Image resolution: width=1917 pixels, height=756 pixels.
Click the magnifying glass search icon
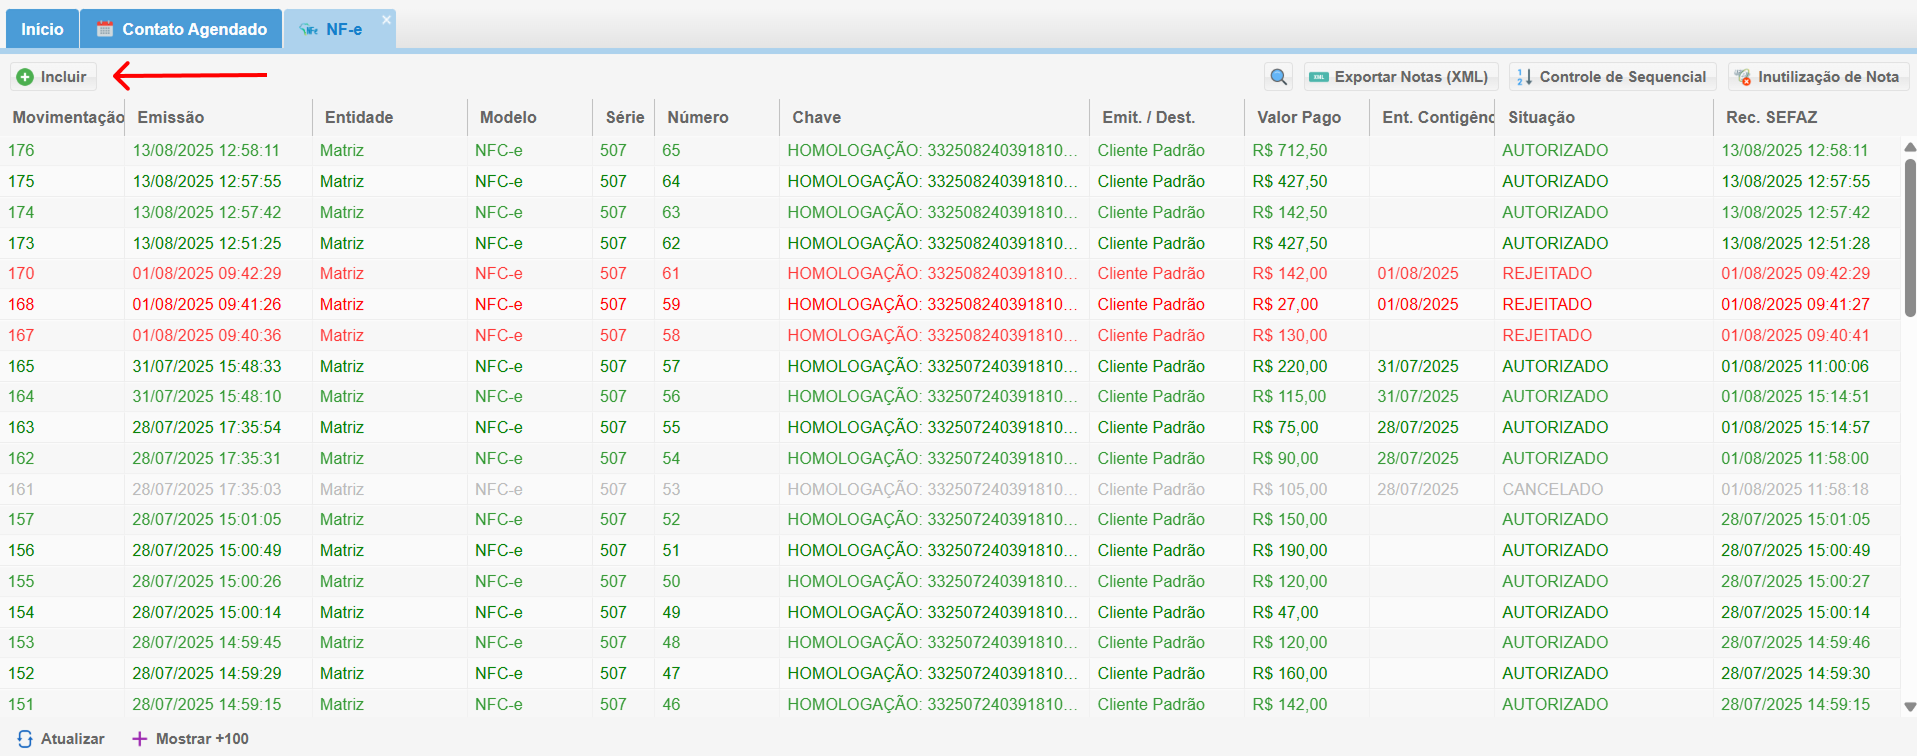(1278, 77)
